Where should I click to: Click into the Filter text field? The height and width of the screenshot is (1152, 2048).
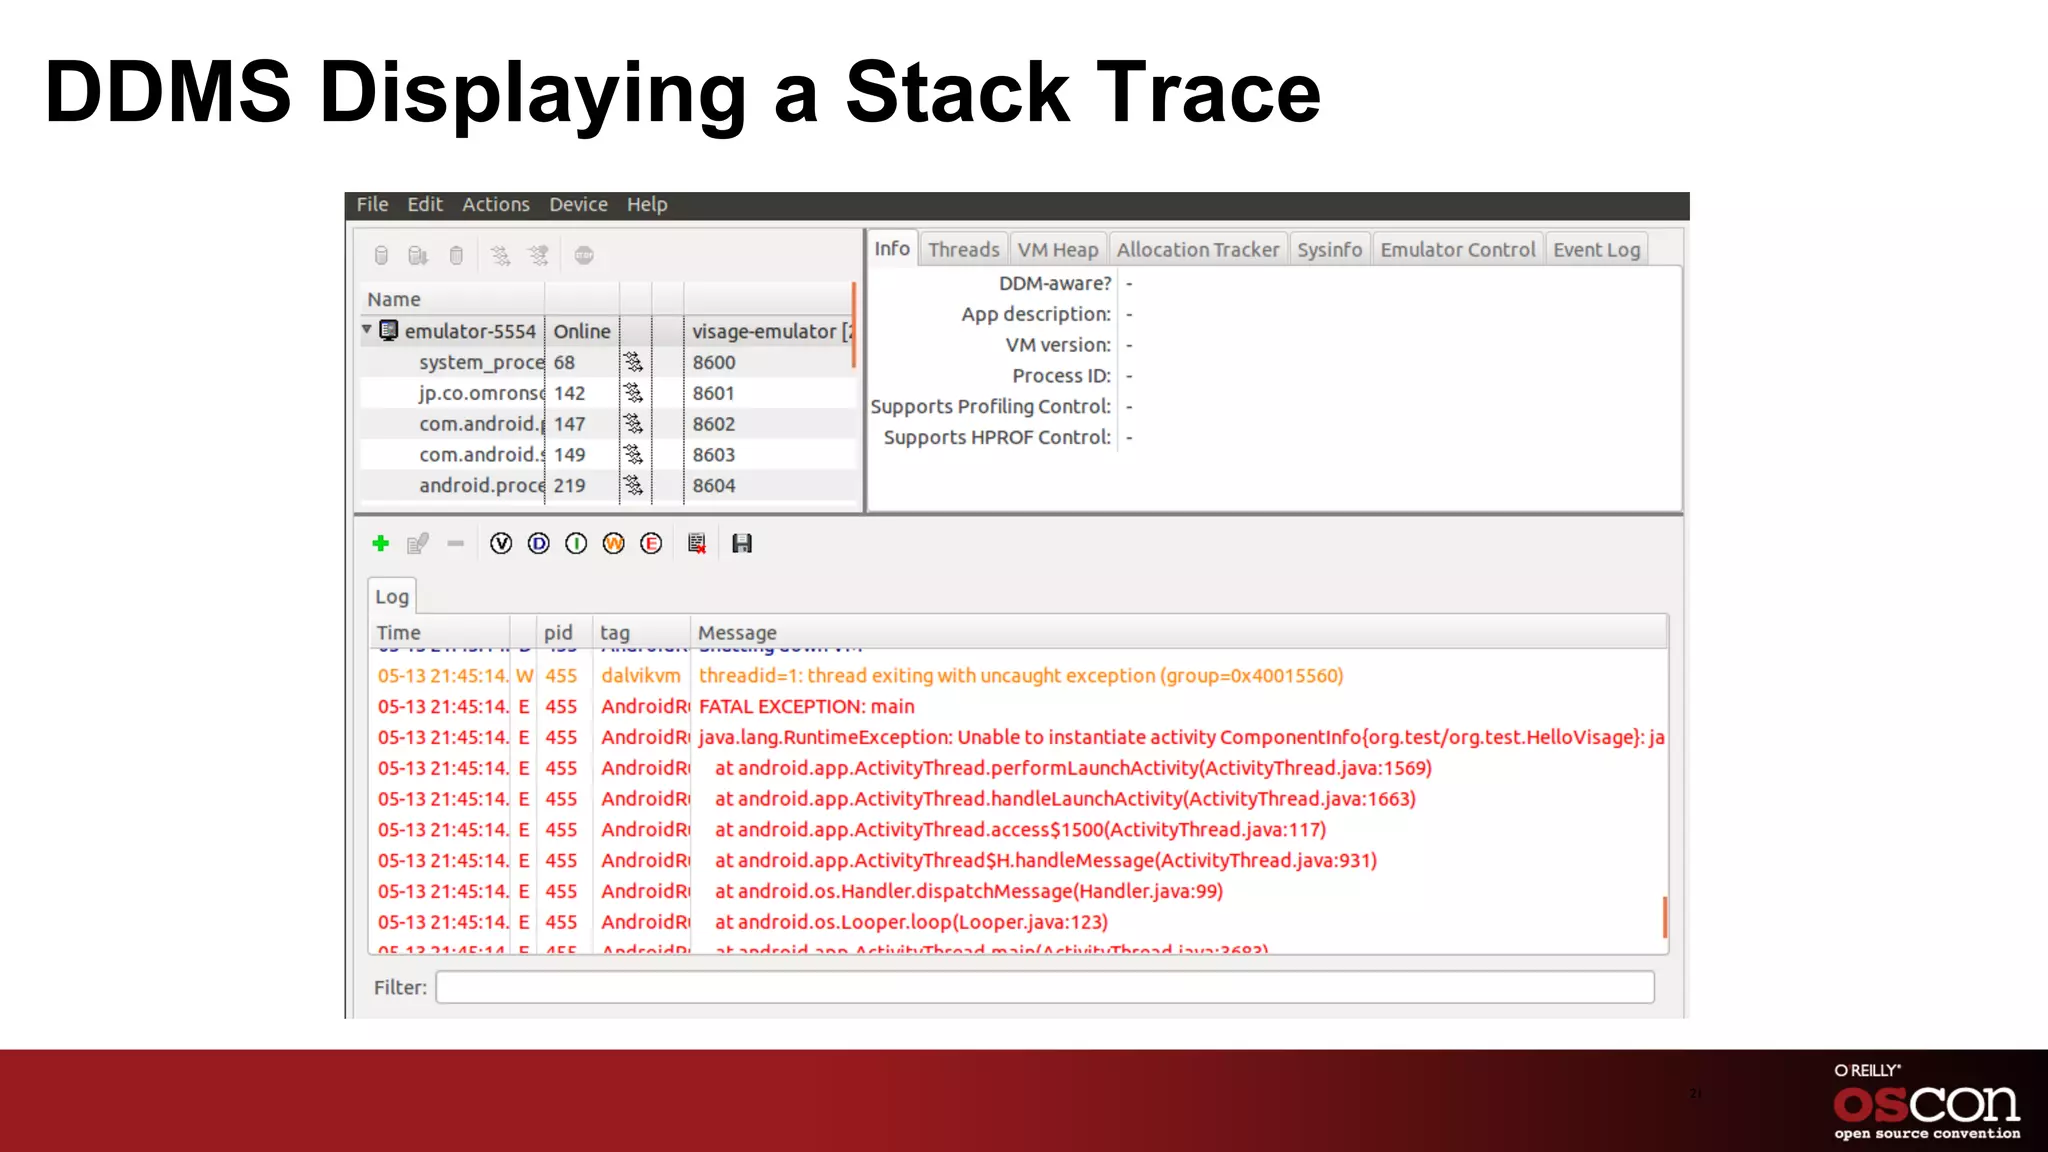(x=1045, y=987)
